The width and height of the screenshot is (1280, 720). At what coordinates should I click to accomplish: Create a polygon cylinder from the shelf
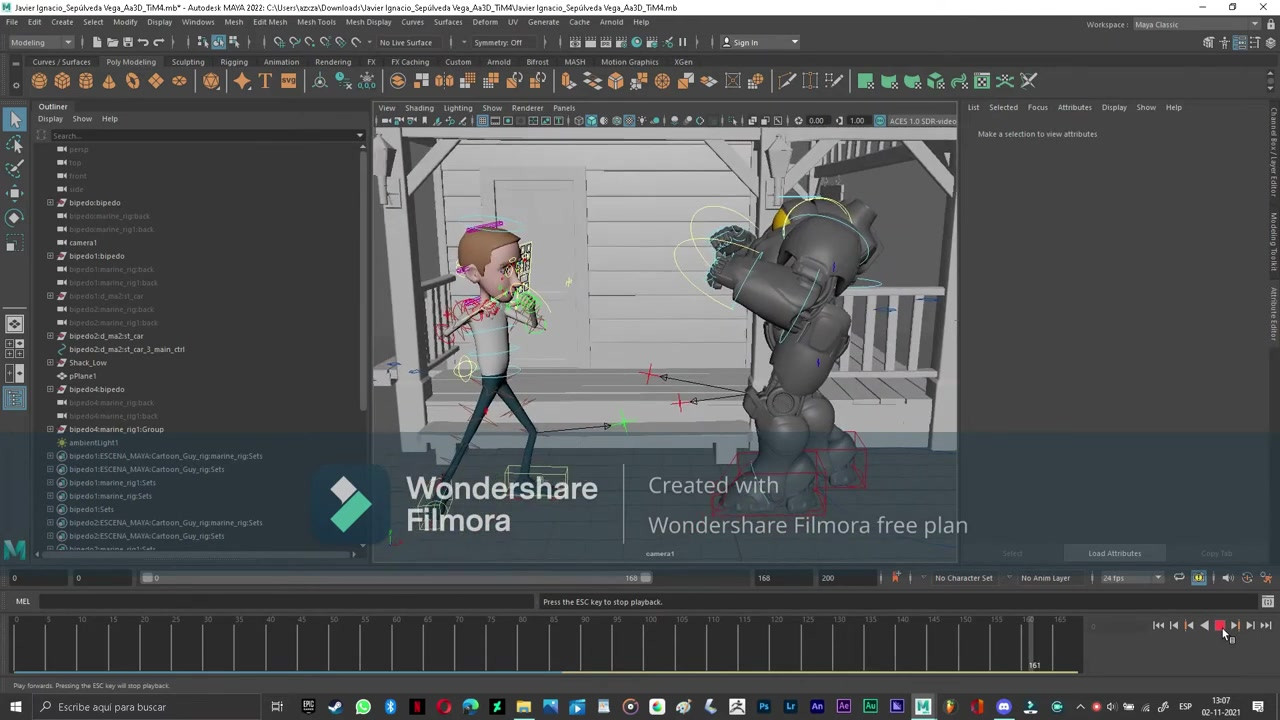click(x=86, y=81)
